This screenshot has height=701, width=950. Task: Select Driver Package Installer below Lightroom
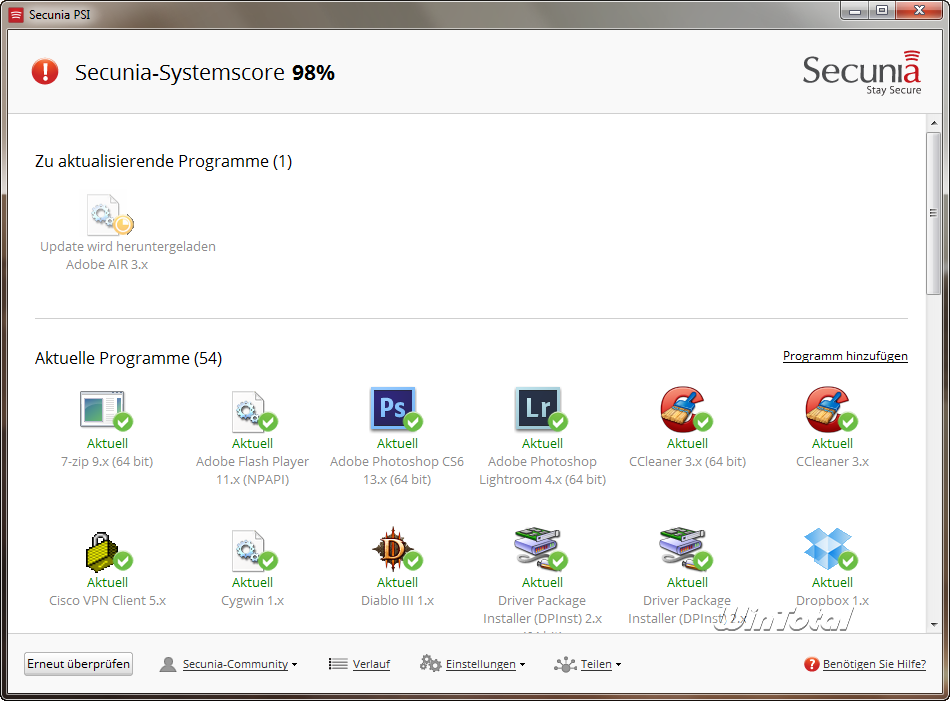tap(540, 549)
